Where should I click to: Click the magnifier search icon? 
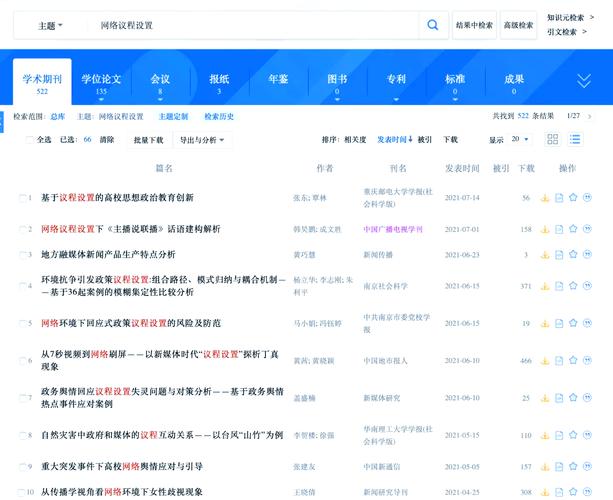point(432,25)
